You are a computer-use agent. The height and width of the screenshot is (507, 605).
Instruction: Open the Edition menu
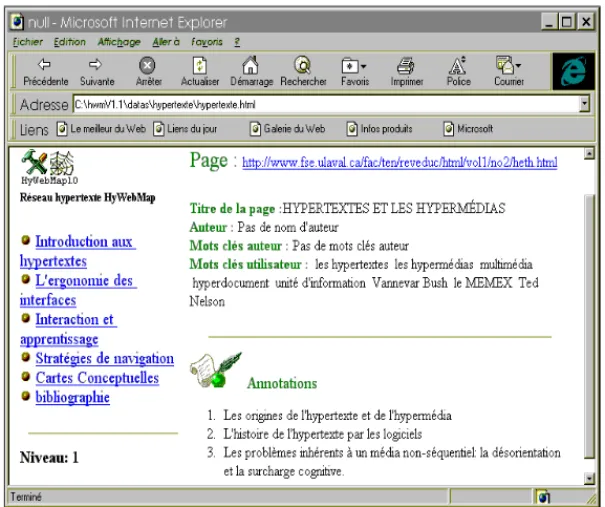(69, 42)
